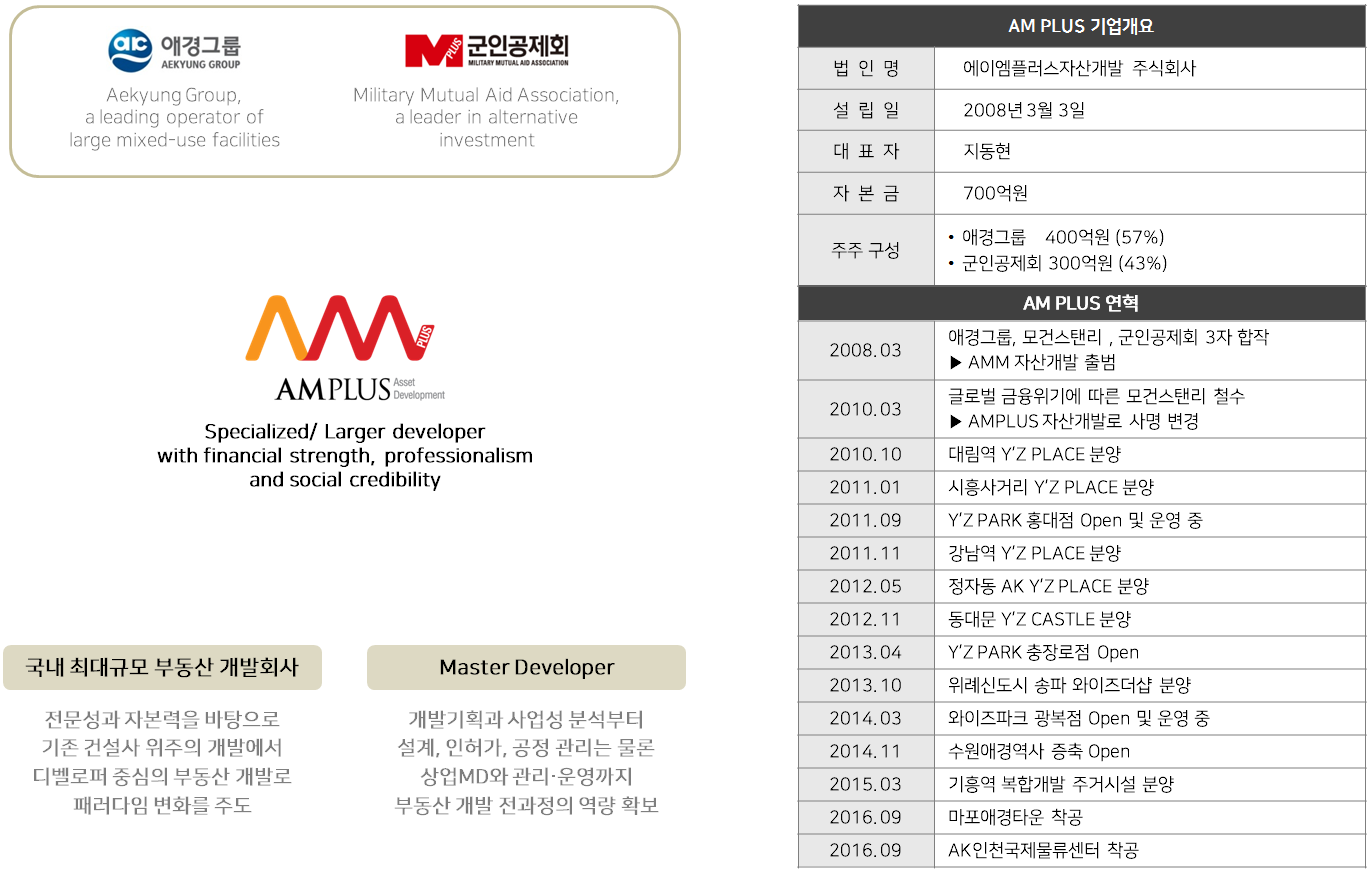Click 'AMM 자산개발 출범' history entry
Image resolution: width=1367 pixels, height=869 pixels.
point(1032,362)
